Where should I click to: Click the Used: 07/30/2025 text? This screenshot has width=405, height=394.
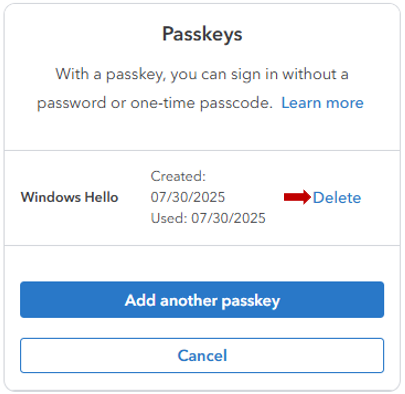(x=208, y=218)
